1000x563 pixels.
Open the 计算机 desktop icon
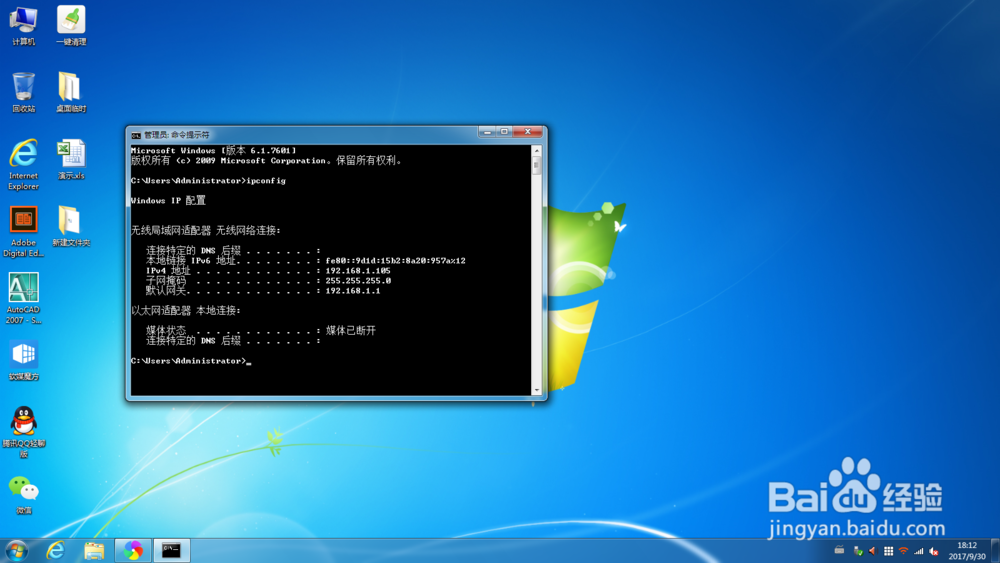pos(24,26)
